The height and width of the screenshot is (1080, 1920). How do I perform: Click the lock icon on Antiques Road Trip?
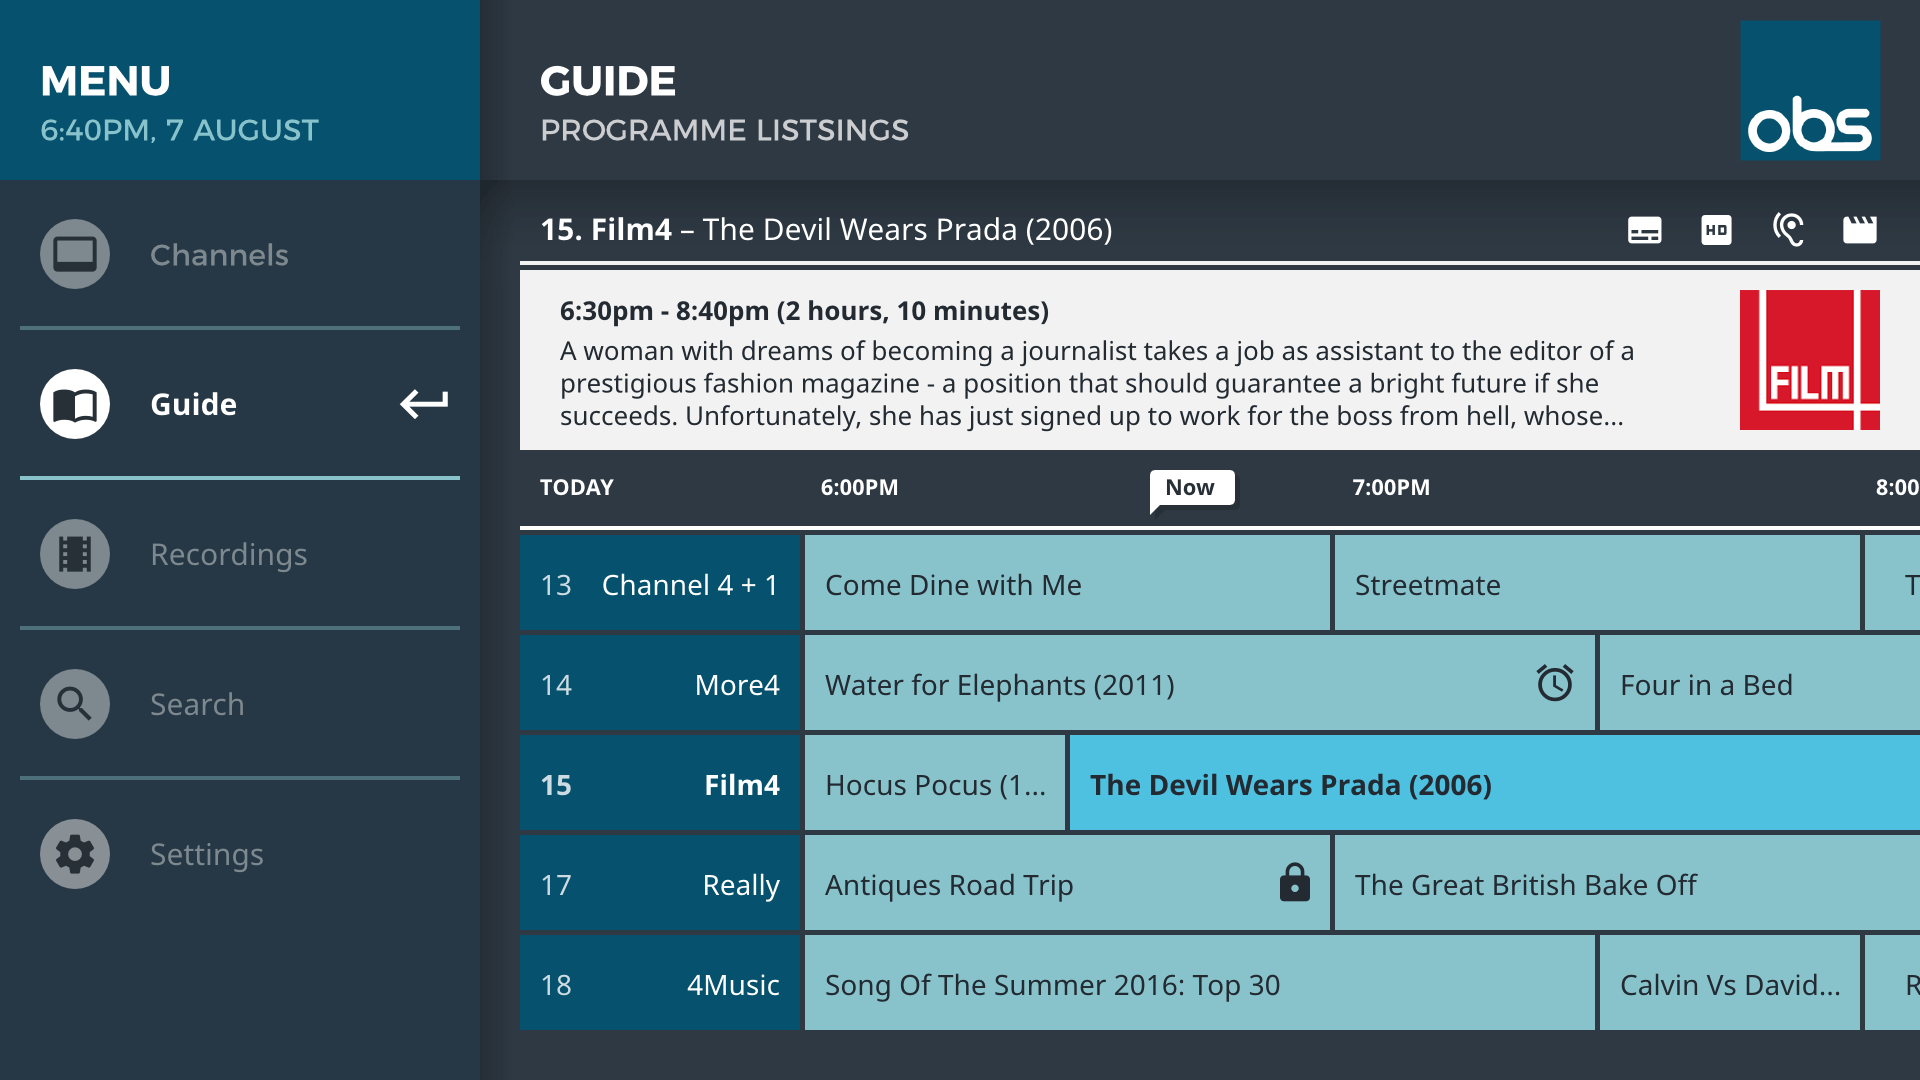click(1294, 883)
